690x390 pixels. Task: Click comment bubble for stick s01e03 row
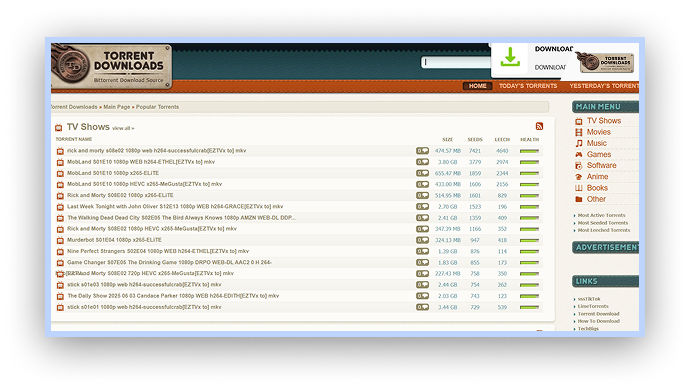pyautogui.click(x=422, y=285)
